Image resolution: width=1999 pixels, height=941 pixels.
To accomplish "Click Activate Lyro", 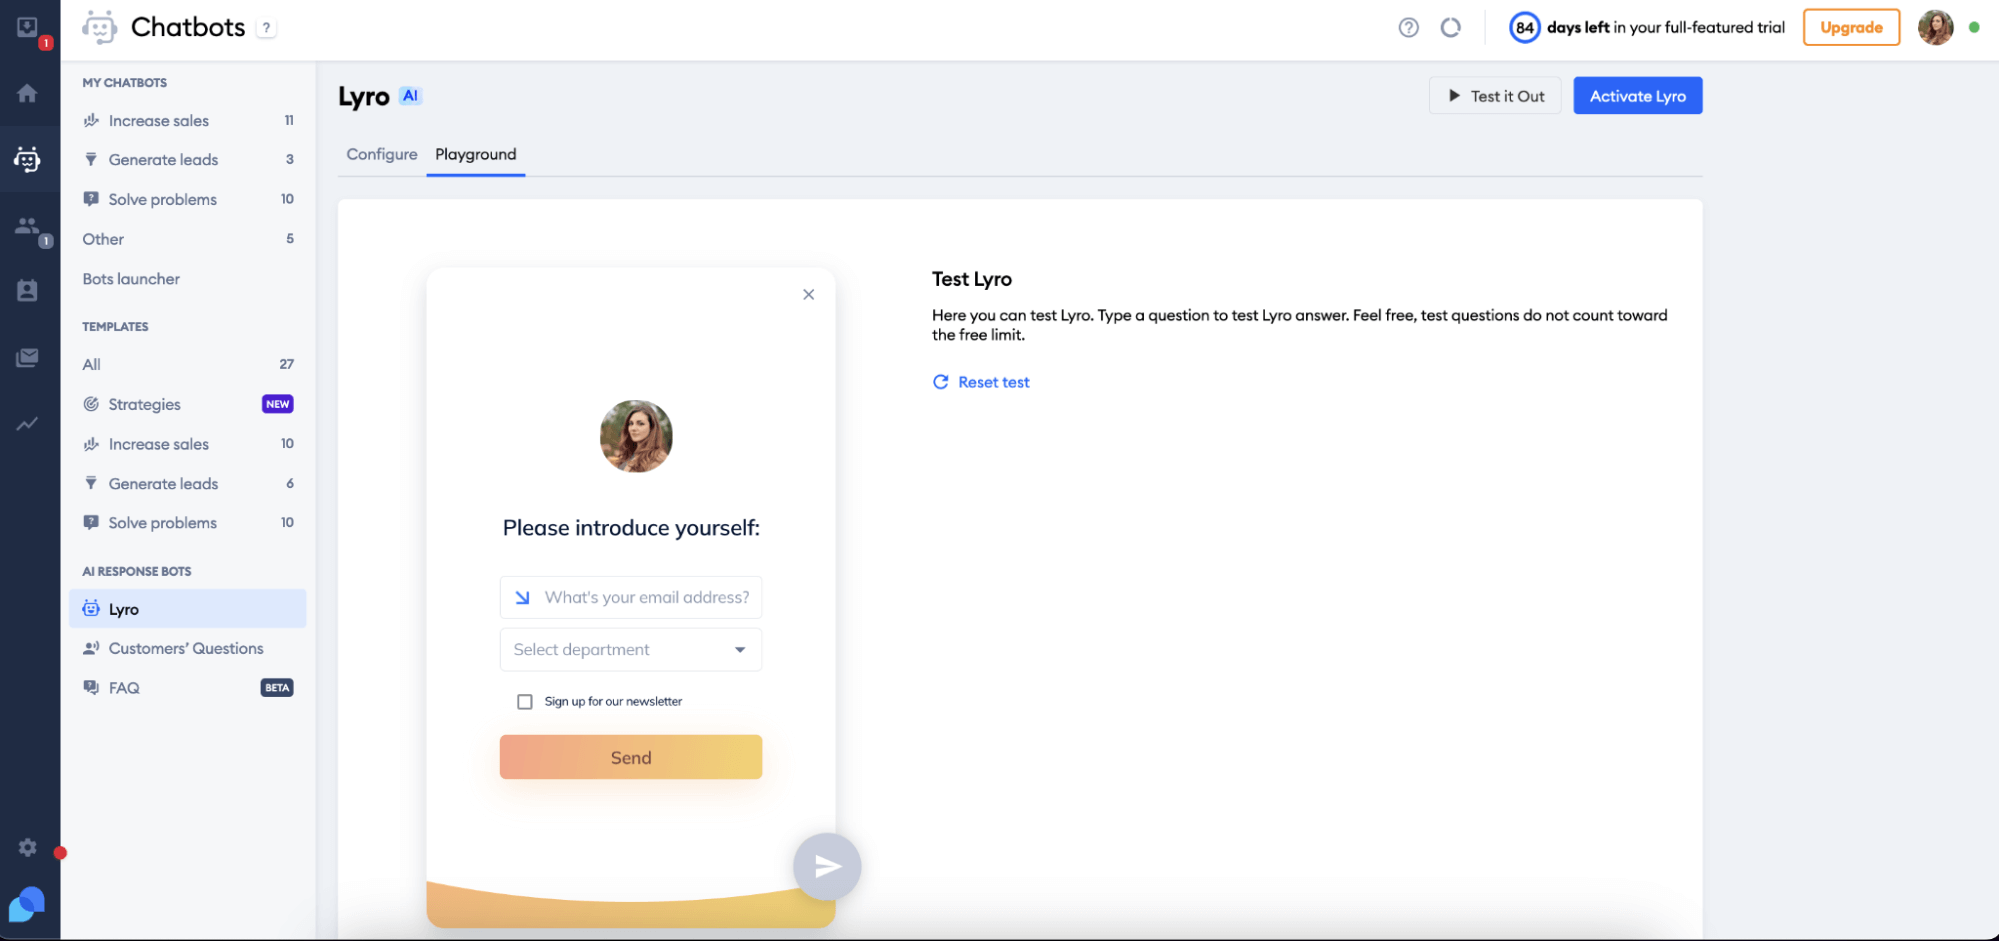I will [x=1637, y=96].
